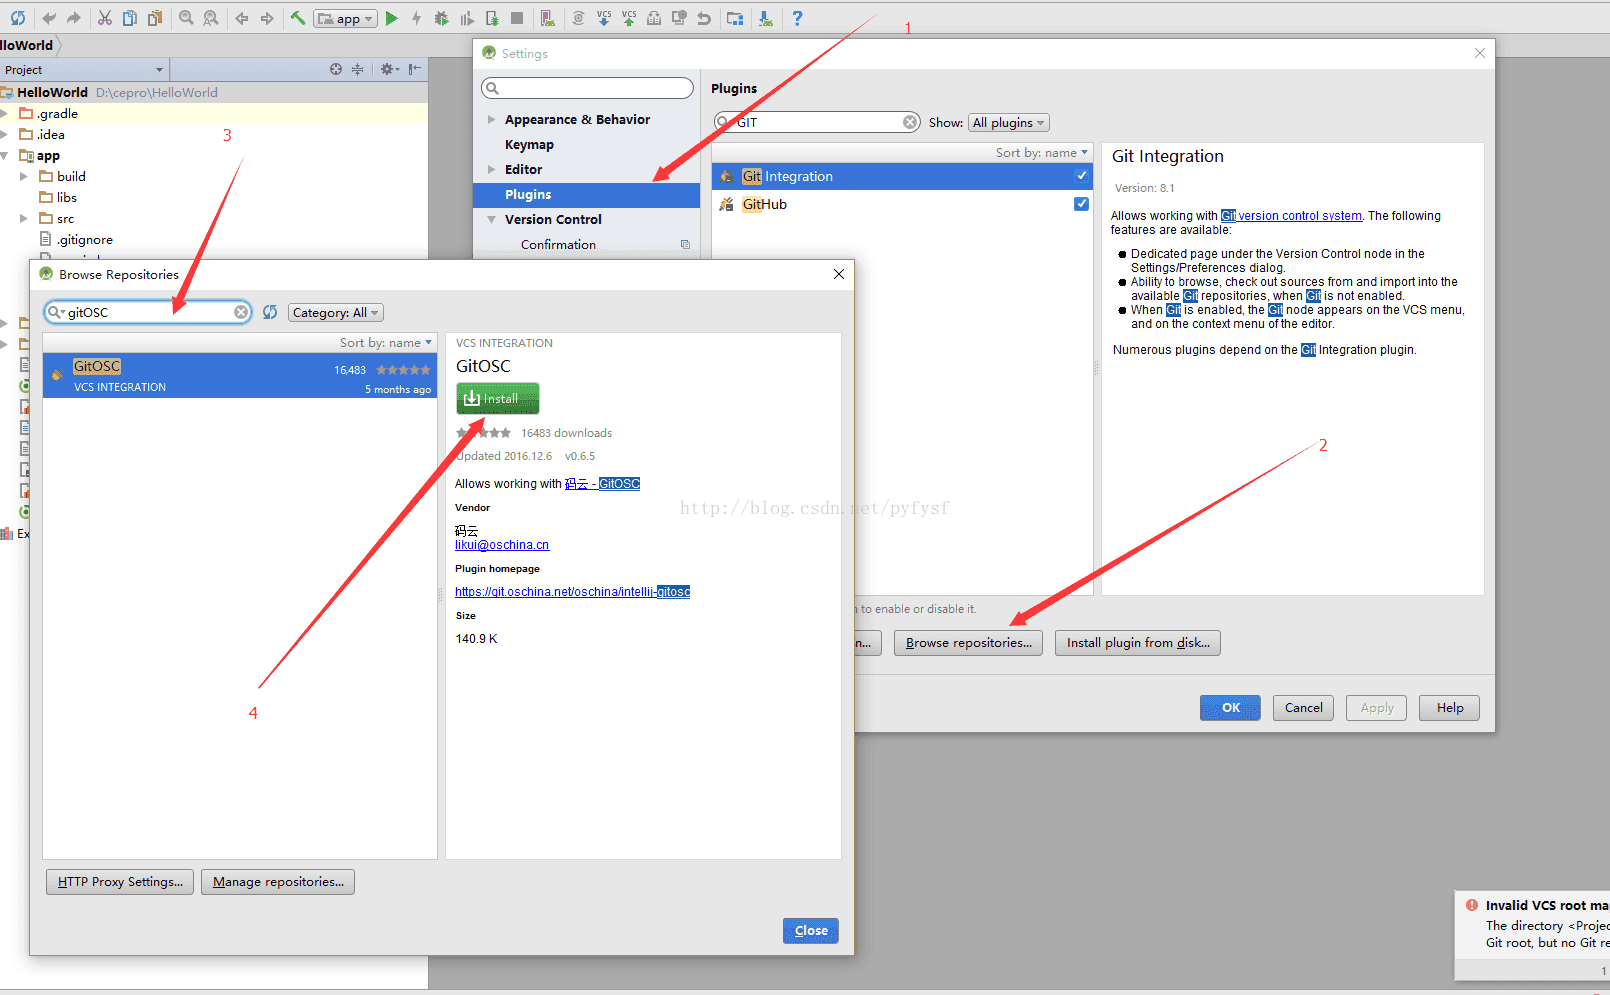Click Close in Browse Repositories dialog
1610x995 pixels.
tap(811, 930)
